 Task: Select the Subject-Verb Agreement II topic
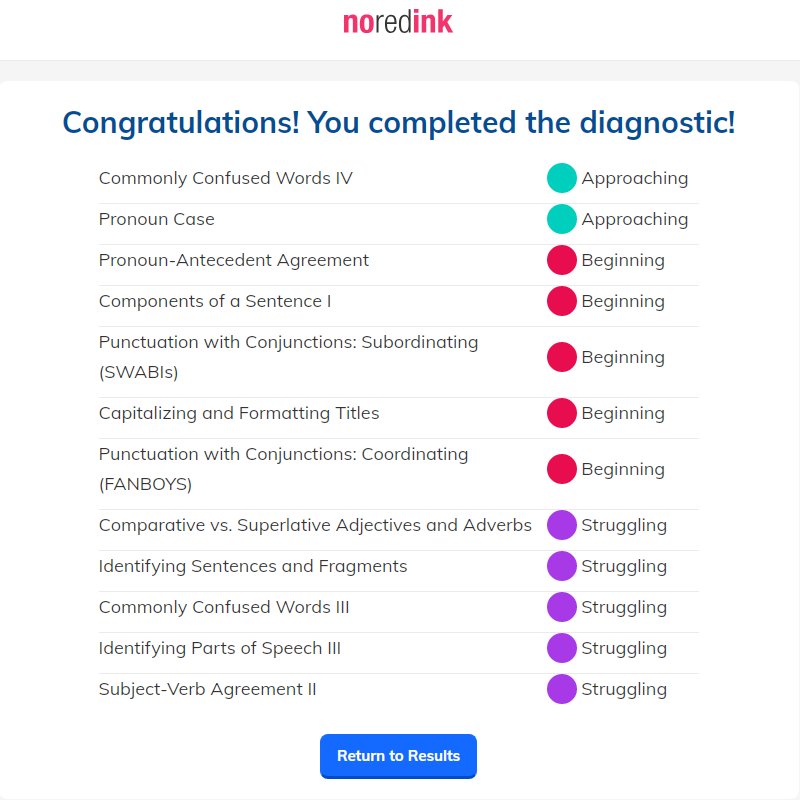(x=208, y=689)
